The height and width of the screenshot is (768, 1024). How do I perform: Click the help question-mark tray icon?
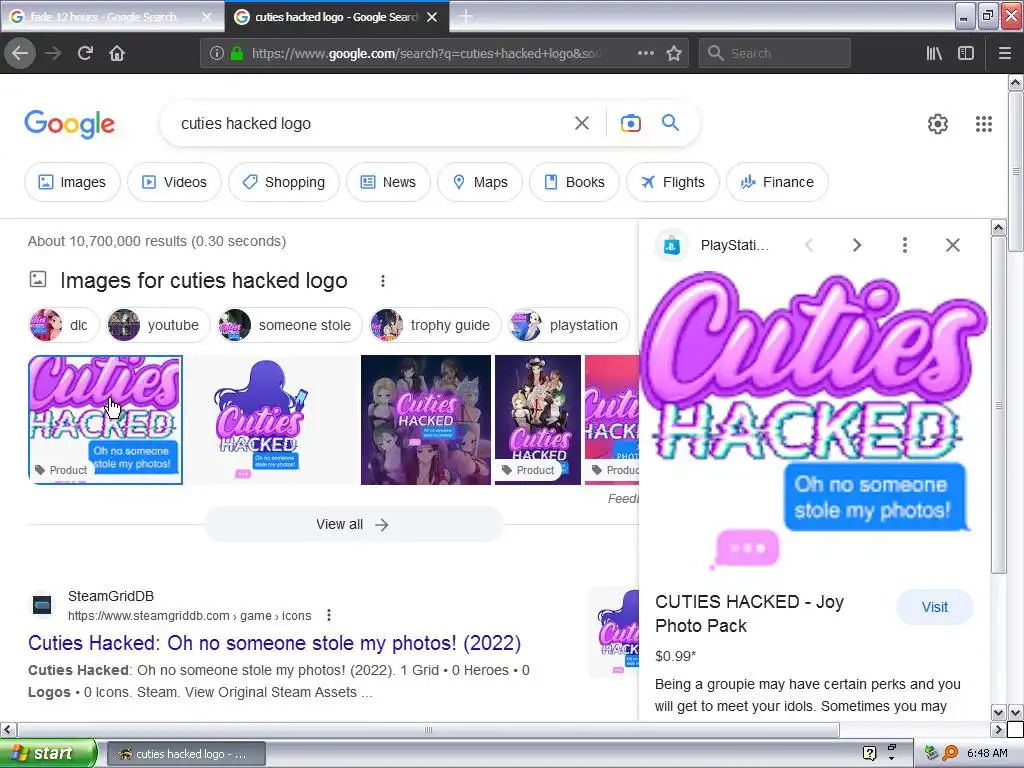click(869, 753)
